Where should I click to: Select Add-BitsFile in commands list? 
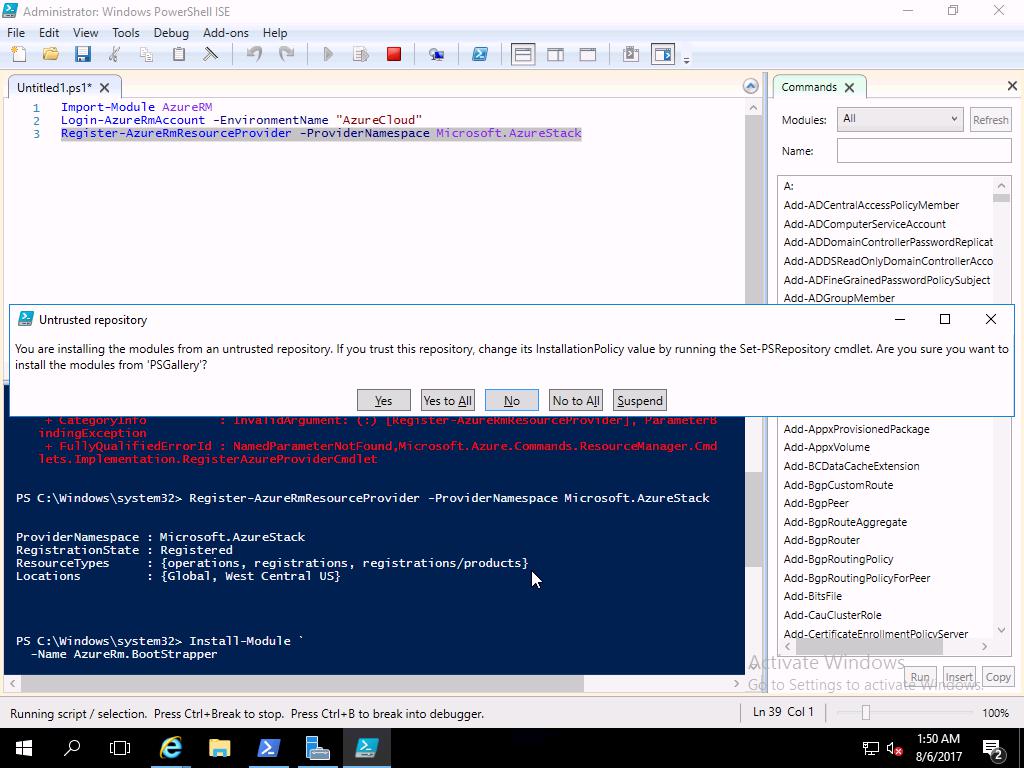[812, 596]
